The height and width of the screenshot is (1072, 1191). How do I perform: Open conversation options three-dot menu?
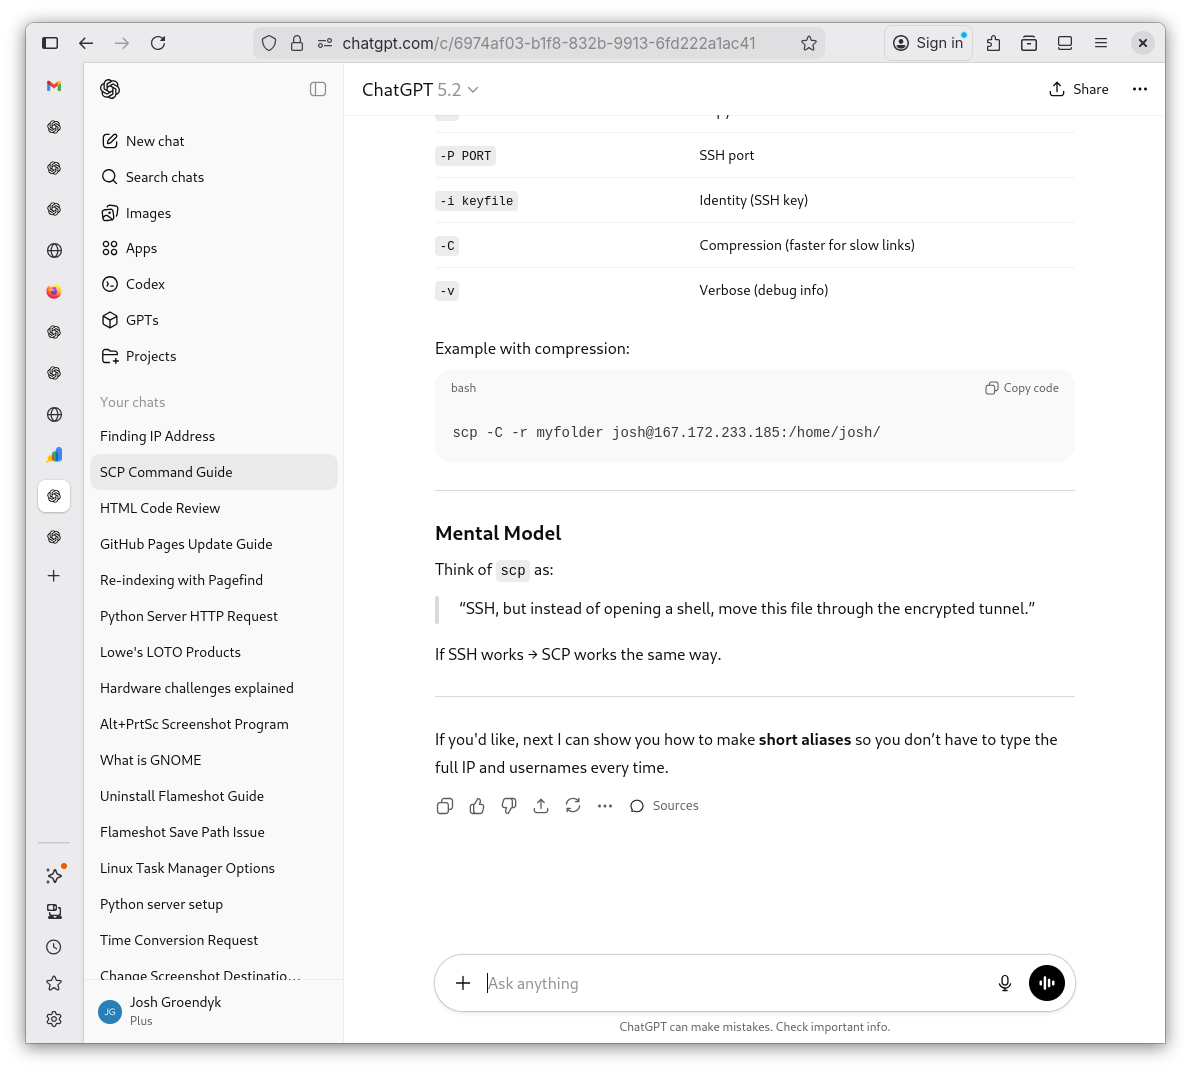point(1139,89)
